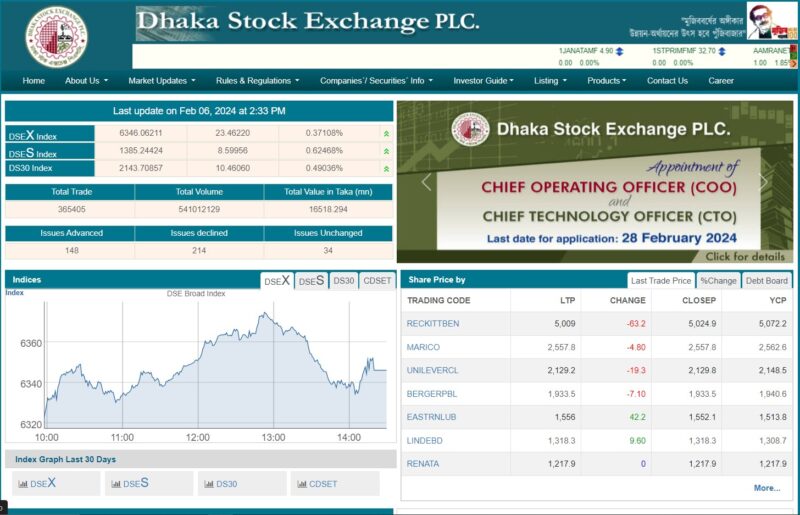Go to the previous banner slide arrow

tap(426, 182)
